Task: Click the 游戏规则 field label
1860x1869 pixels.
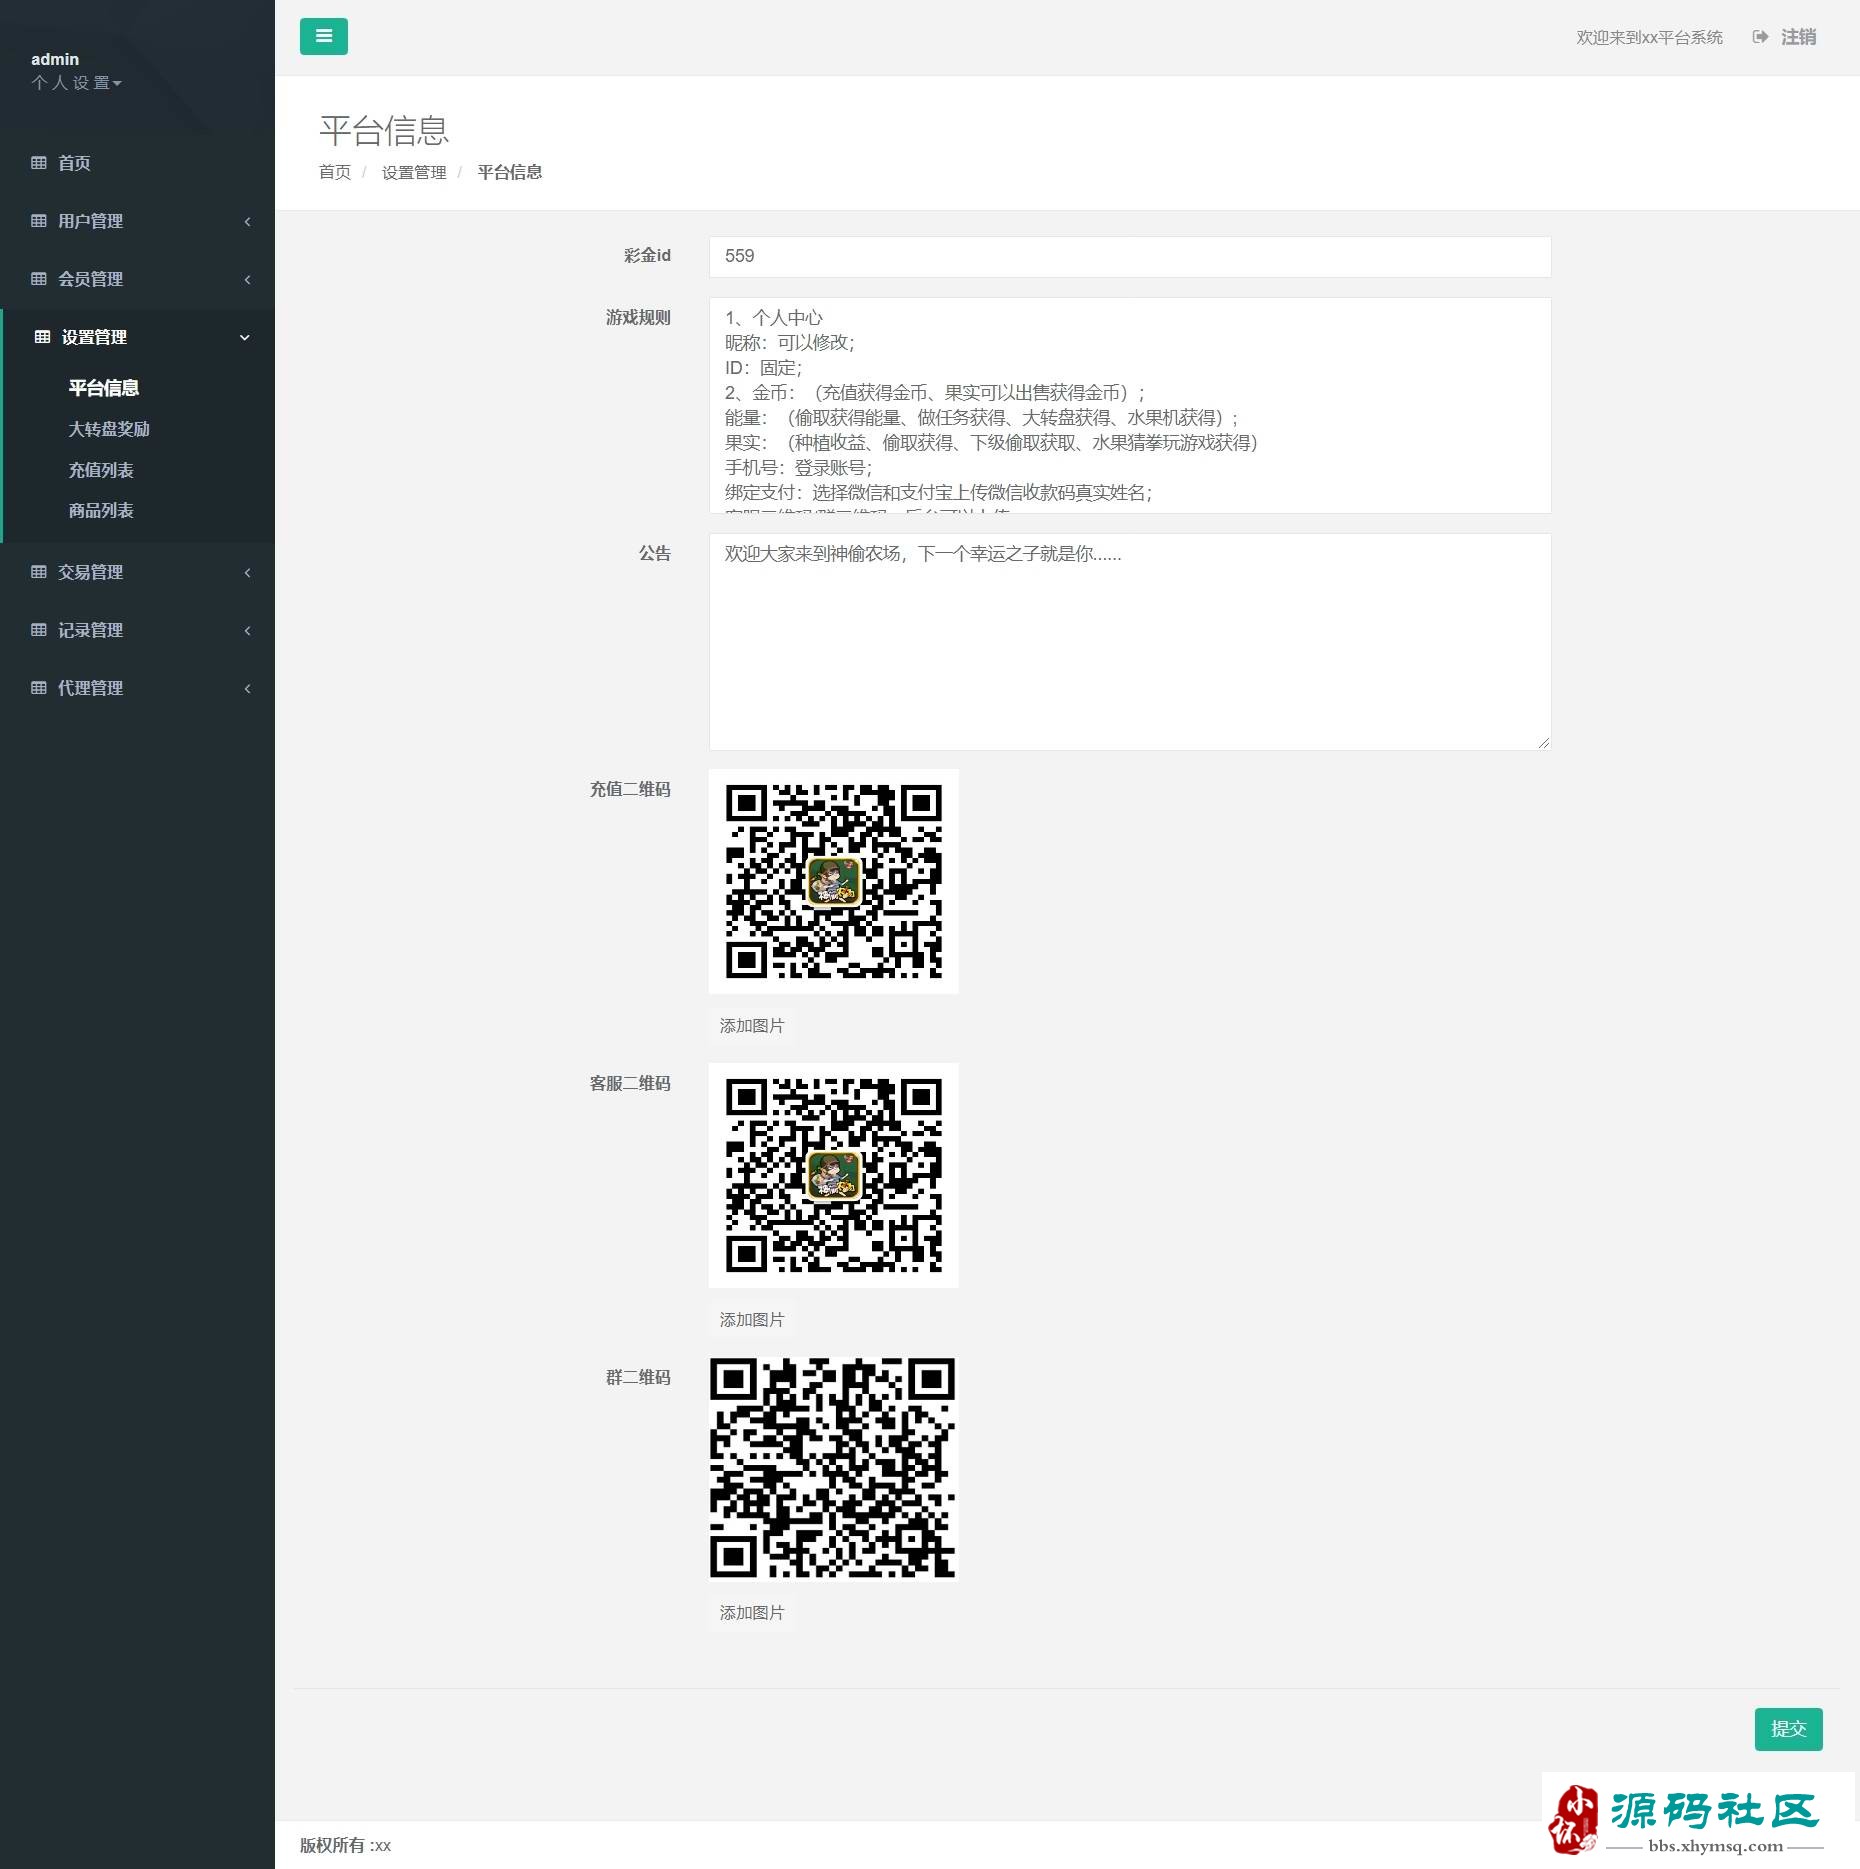Action: click(x=638, y=318)
